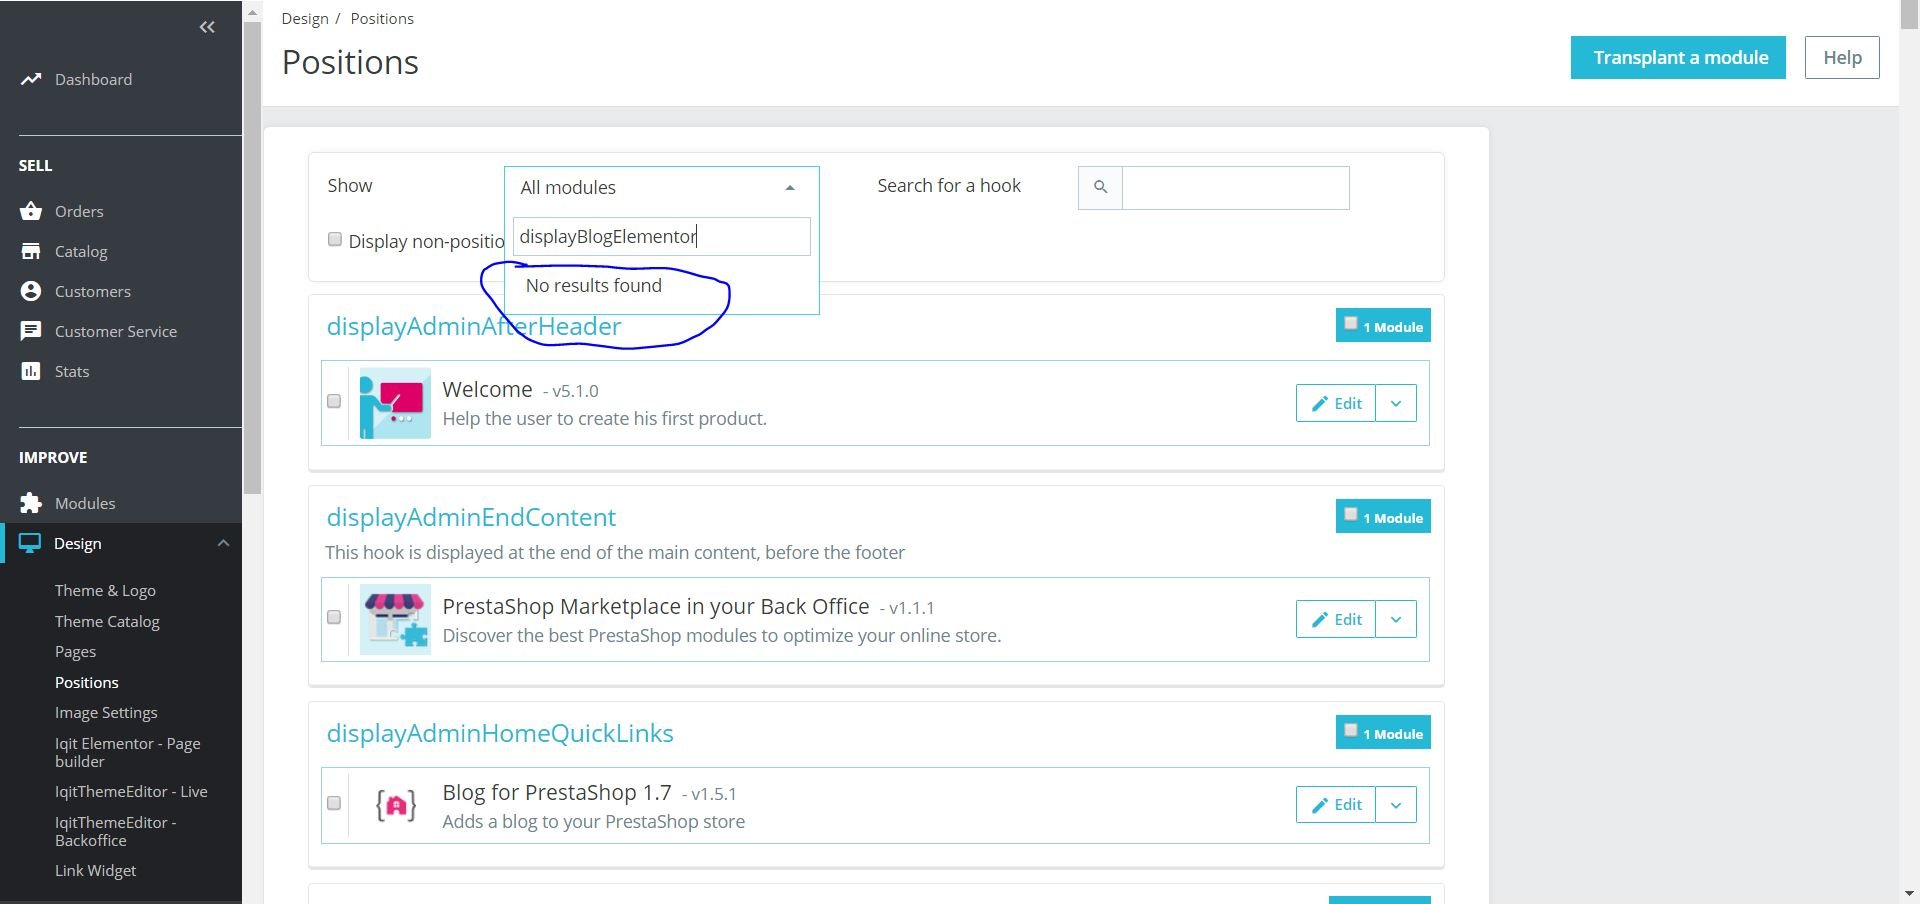1920x904 pixels.
Task: Go to Theme & Logo page
Action: point(105,590)
